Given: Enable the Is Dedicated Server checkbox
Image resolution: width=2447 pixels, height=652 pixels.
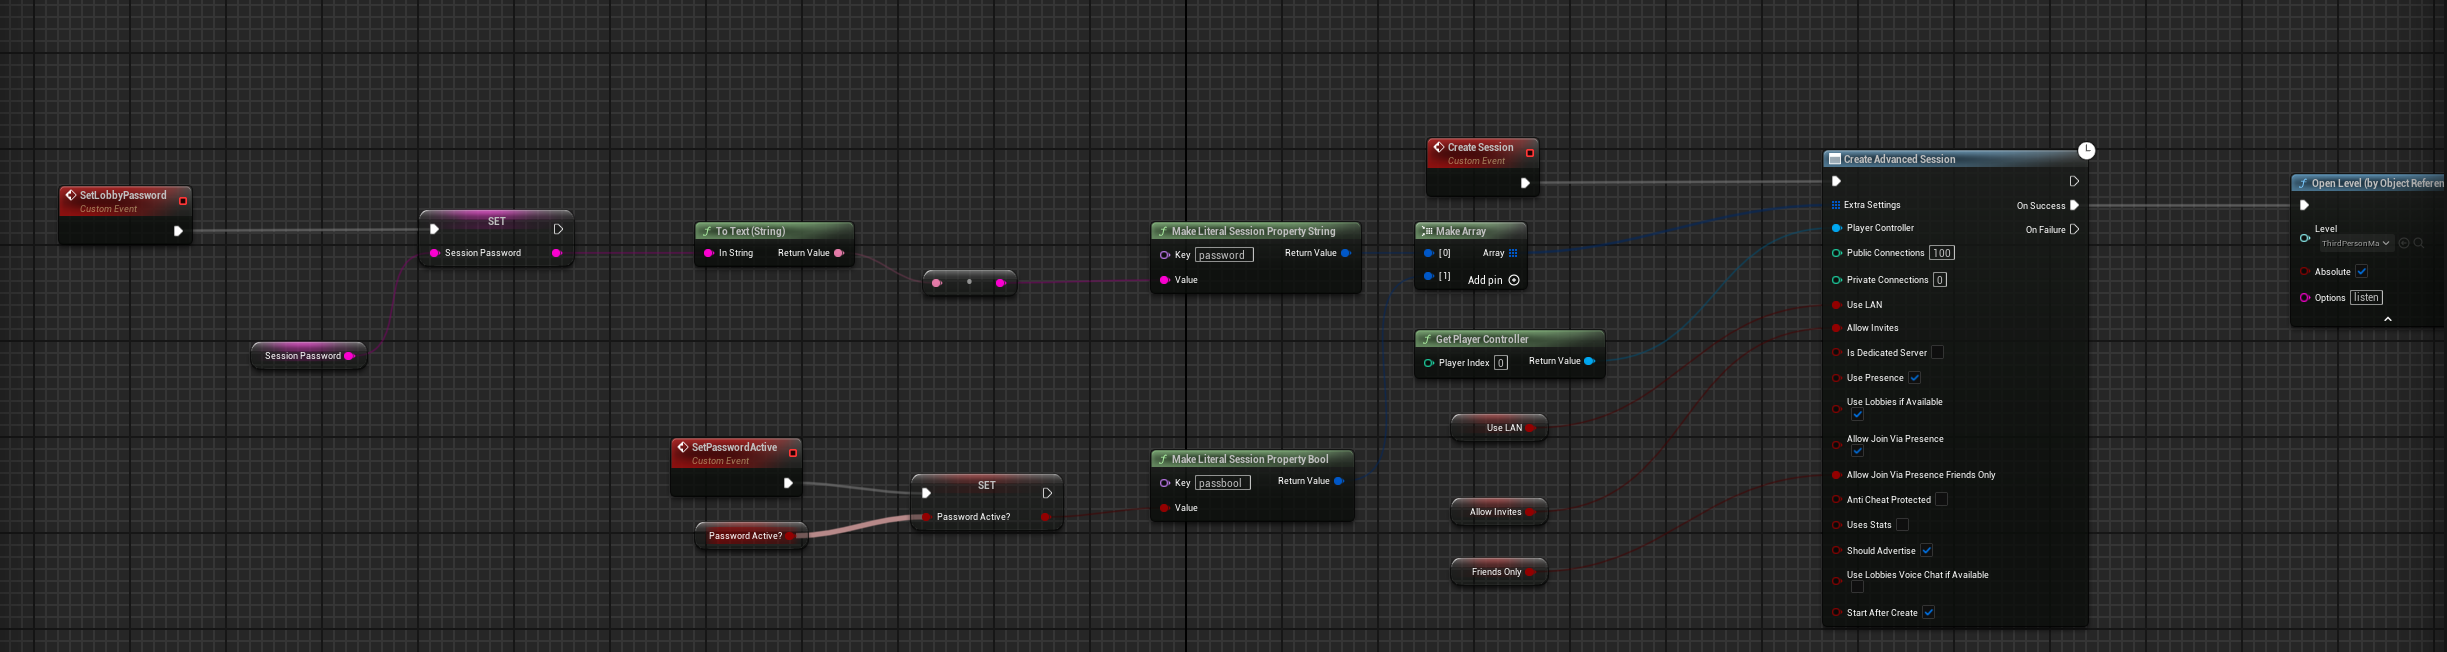Looking at the screenshot, I should [x=1937, y=352].
